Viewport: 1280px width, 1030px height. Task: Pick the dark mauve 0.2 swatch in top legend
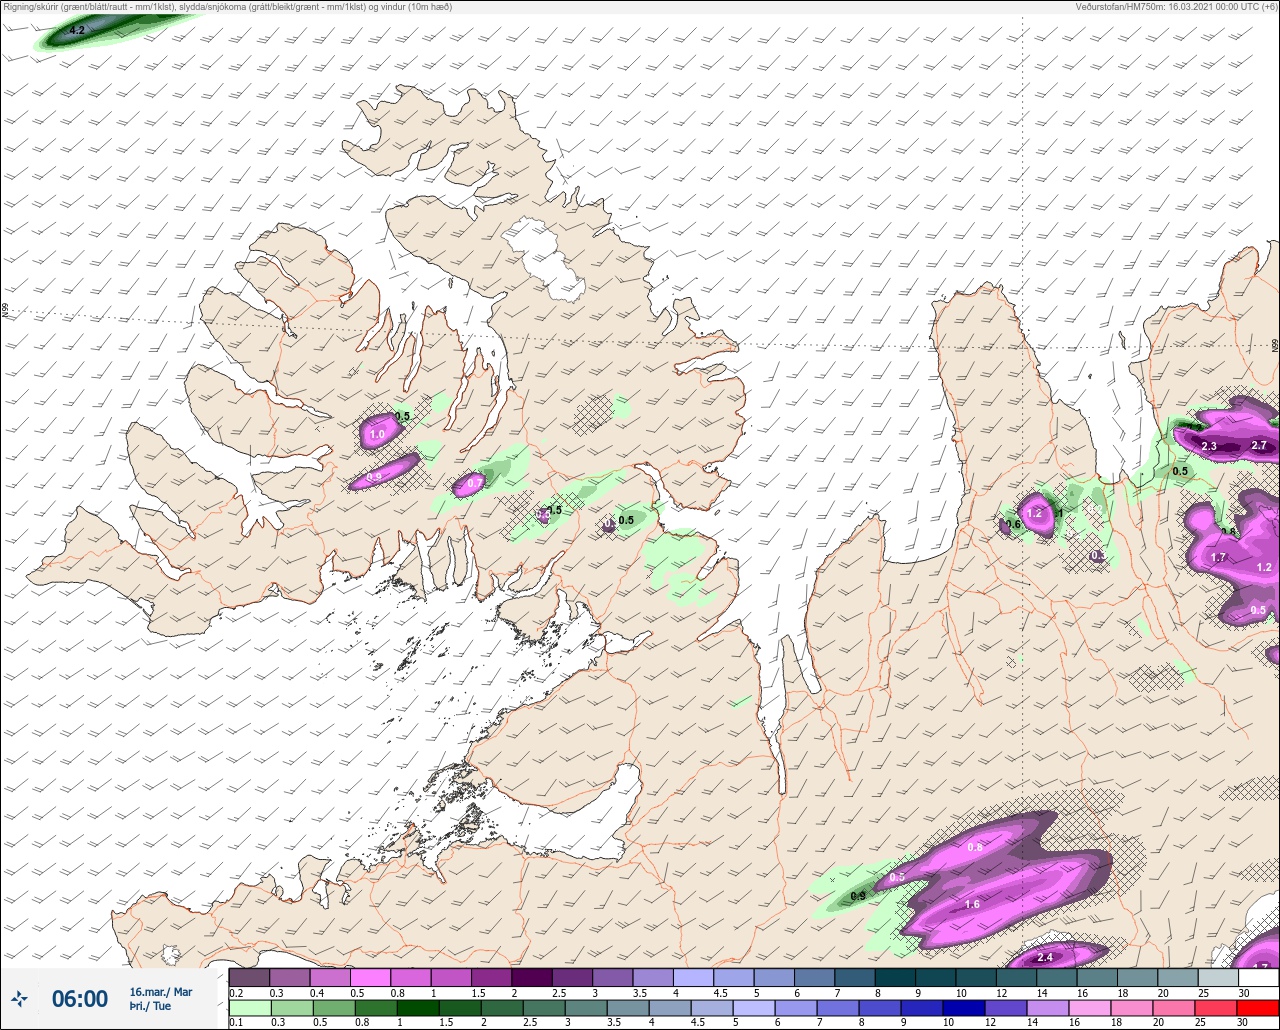coord(249,977)
